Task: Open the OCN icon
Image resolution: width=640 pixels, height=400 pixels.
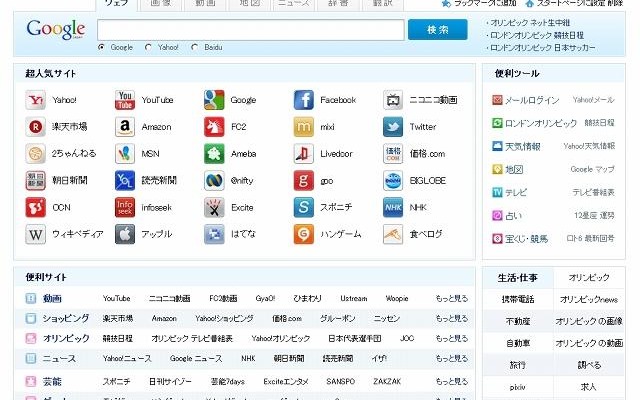Action: 36,207
